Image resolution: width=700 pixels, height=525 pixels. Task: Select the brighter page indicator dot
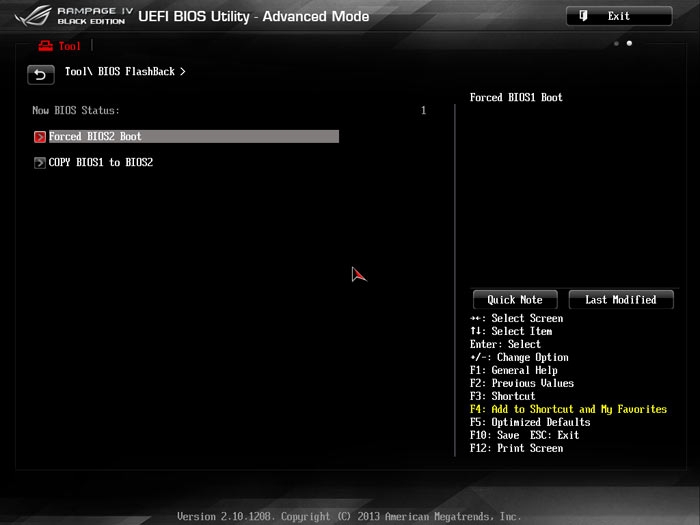(x=629, y=44)
